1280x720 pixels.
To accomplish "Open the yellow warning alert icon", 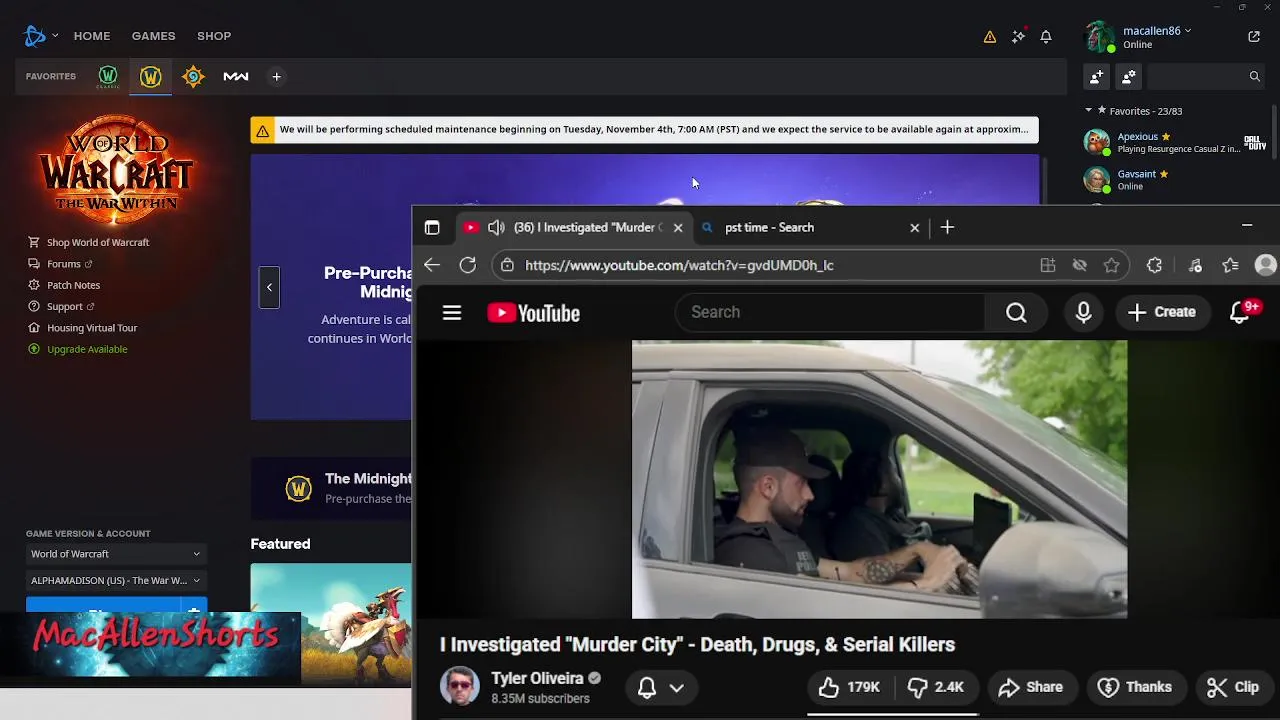I will [x=990, y=36].
